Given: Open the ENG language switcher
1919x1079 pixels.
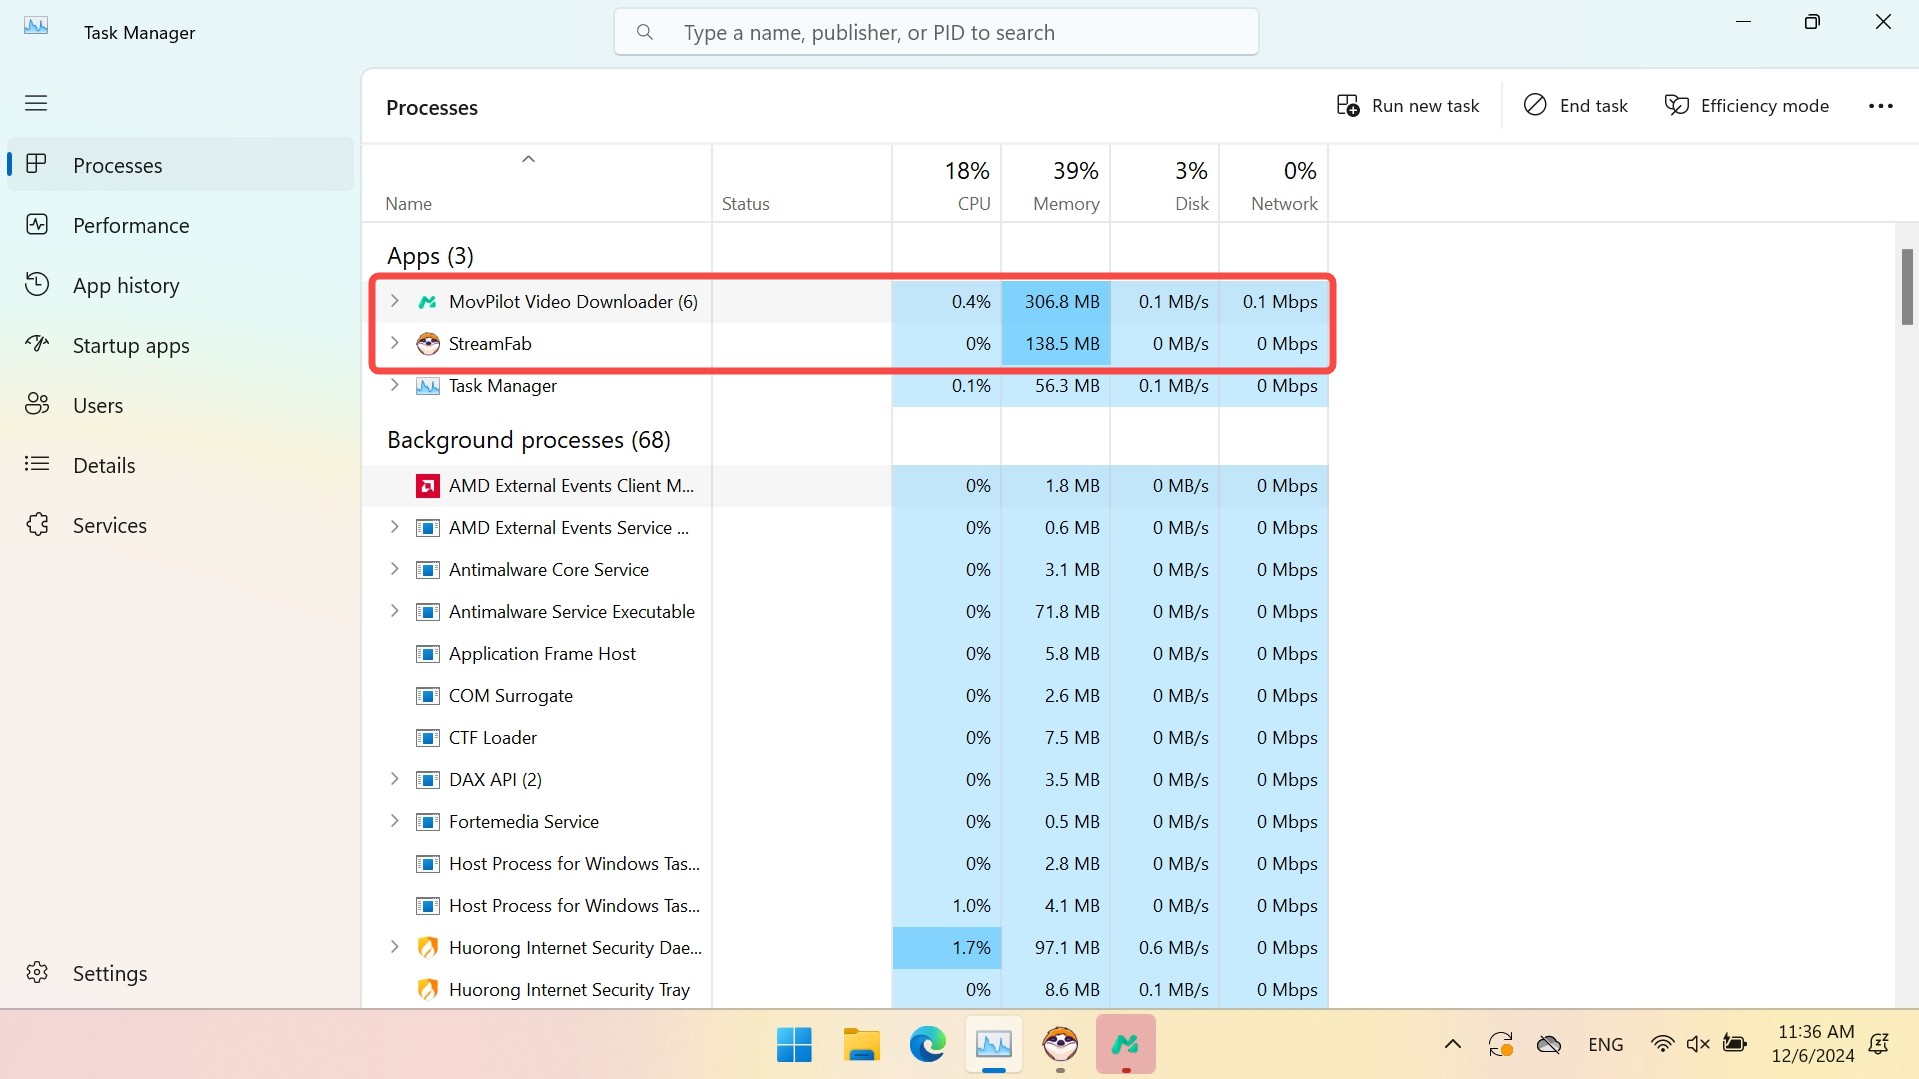Looking at the screenshot, I should [x=1605, y=1045].
